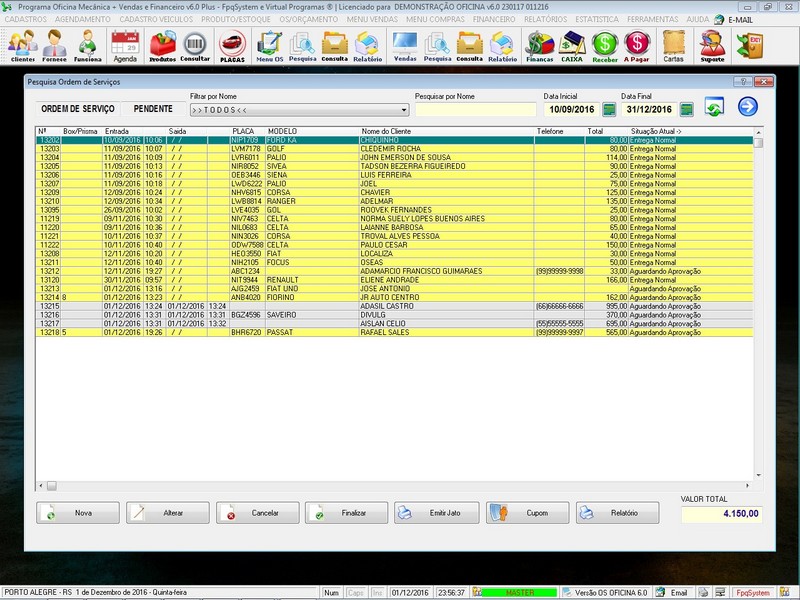Open the Fornece suppliers icon
This screenshot has height=600, width=800.
pos(54,46)
